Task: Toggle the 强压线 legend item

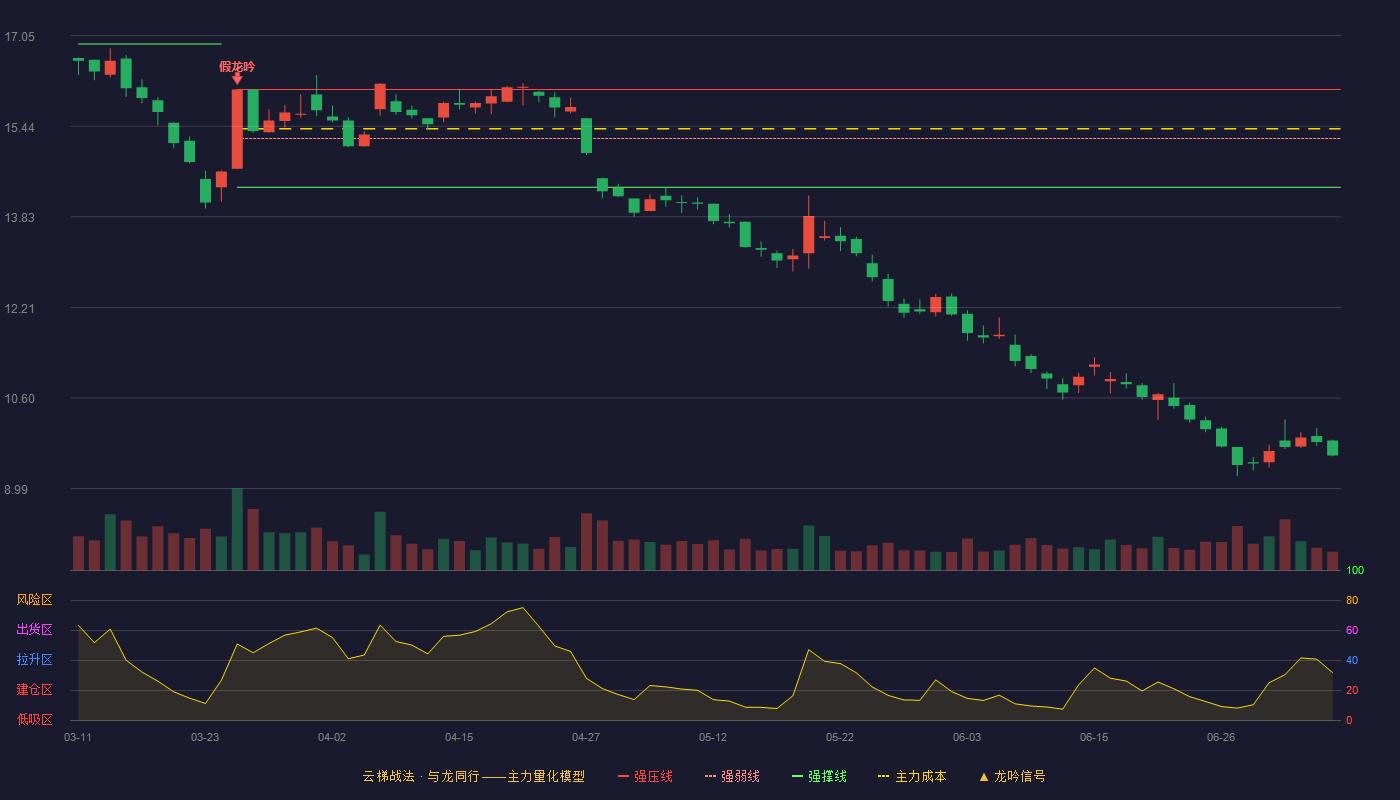Action: click(645, 776)
